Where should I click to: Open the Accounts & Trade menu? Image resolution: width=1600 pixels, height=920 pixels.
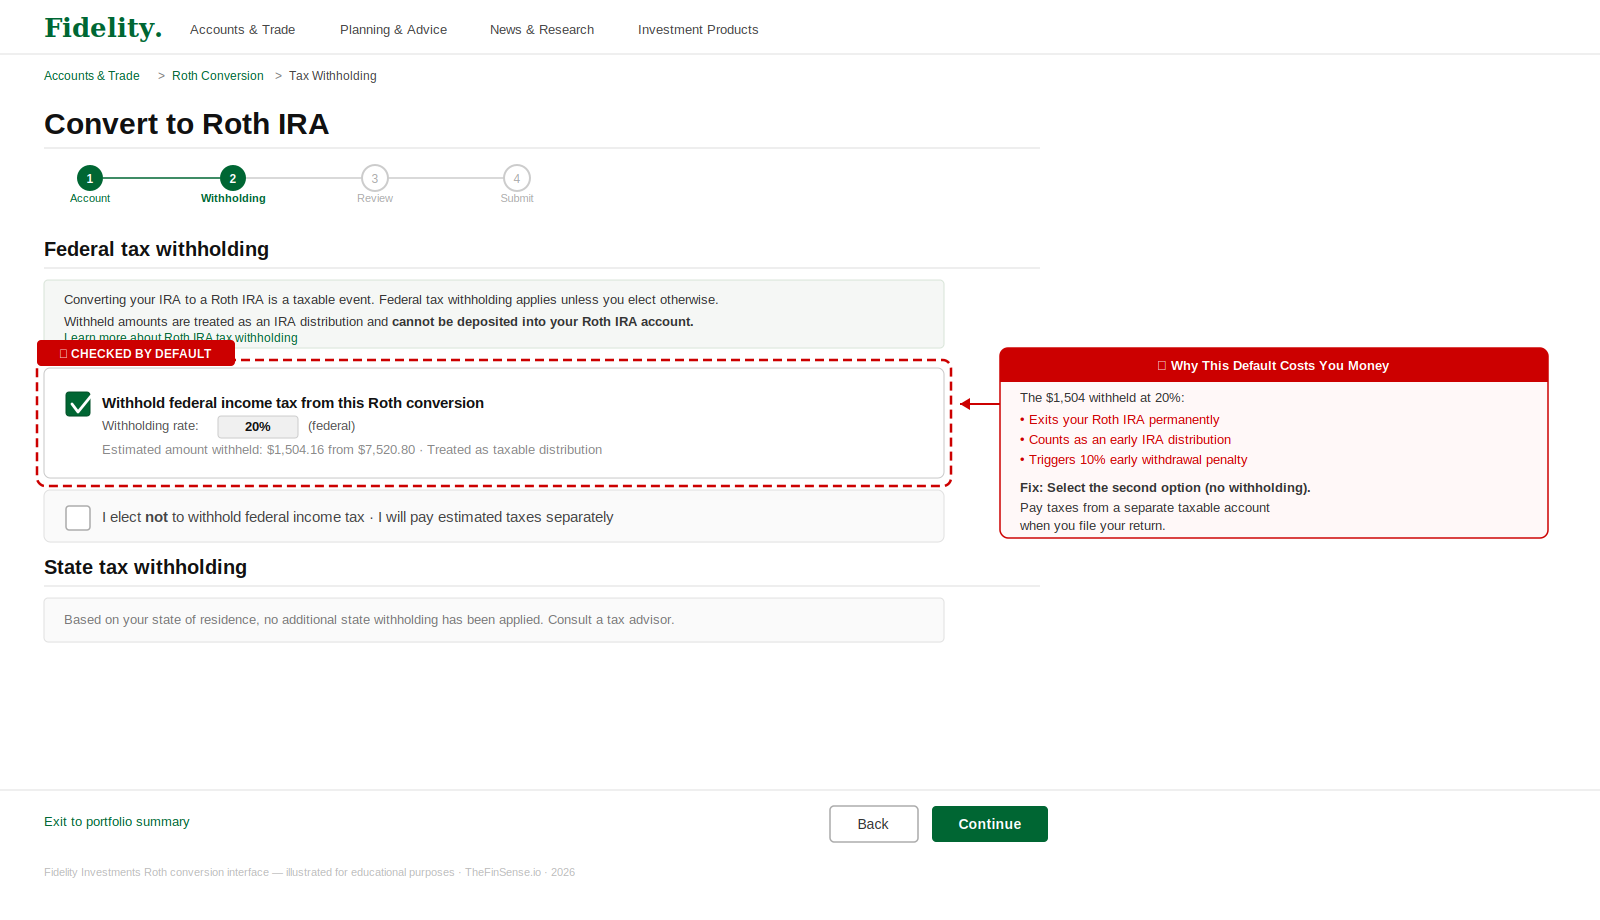(x=242, y=29)
